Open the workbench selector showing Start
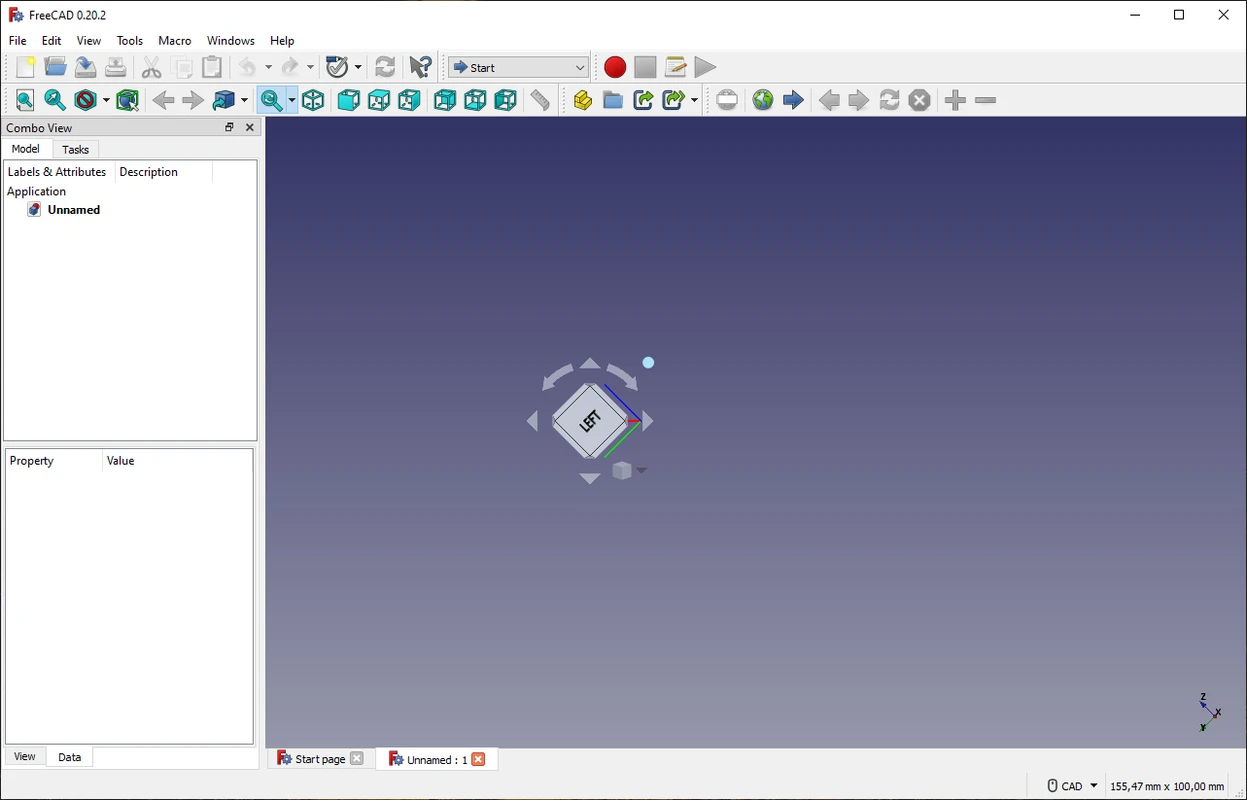Viewport: 1247px width, 800px height. click(519, 67)
